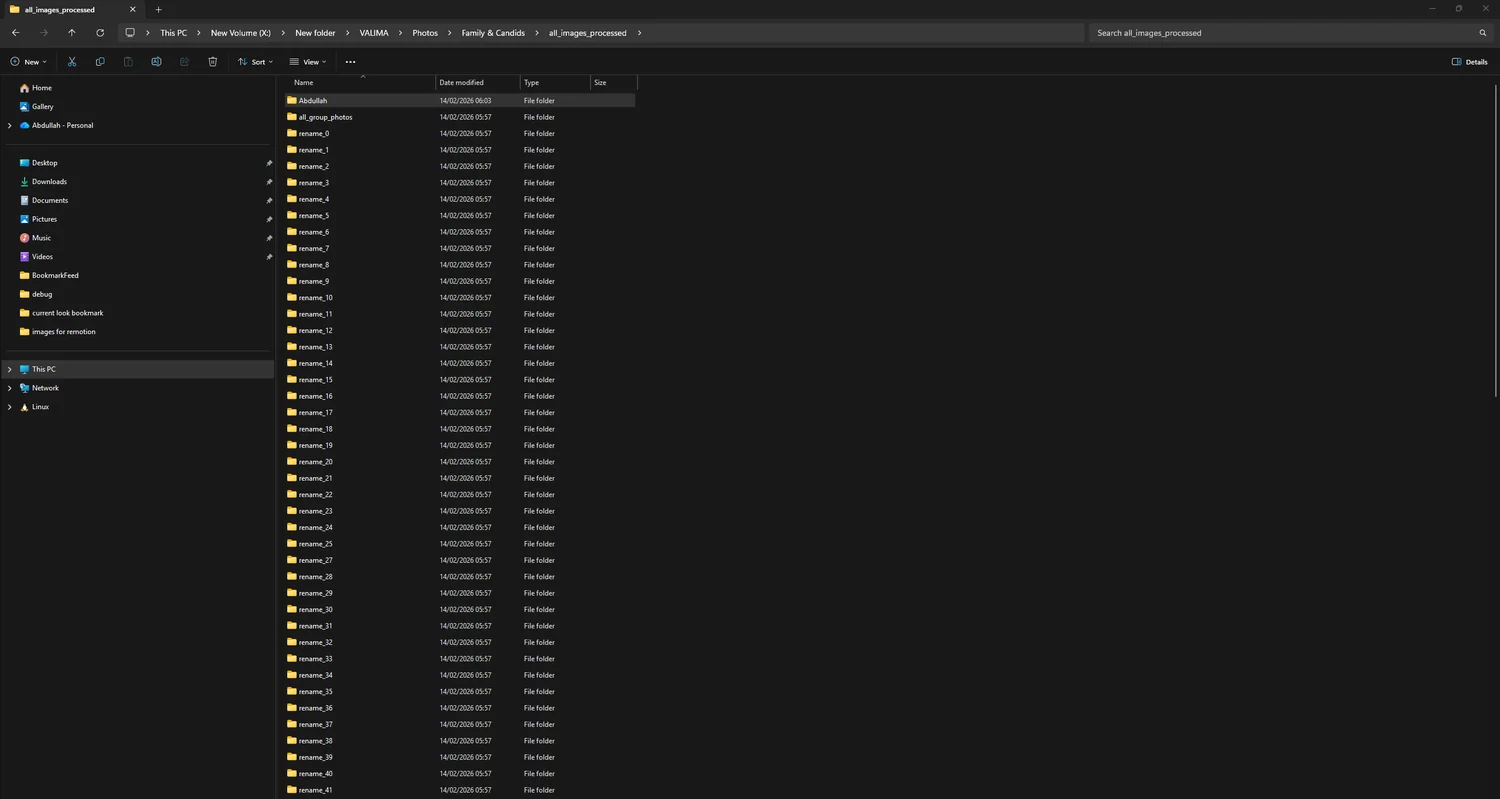The image size is (1500, 799).
Task: Click the rename_22 folder icon
Action: (292, 494)
